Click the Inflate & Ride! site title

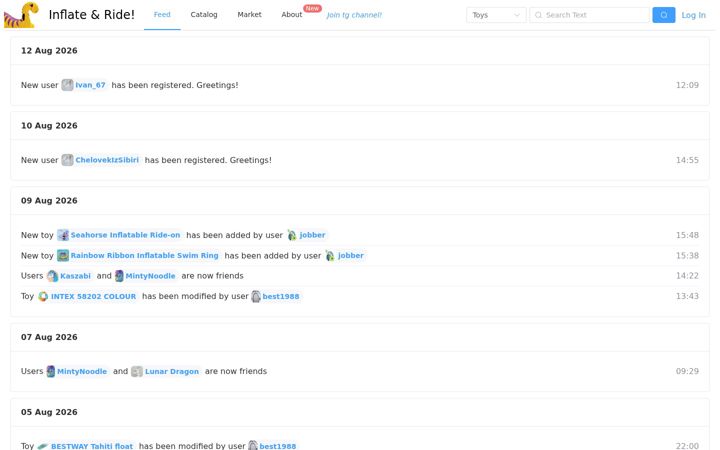pos(92,15)
